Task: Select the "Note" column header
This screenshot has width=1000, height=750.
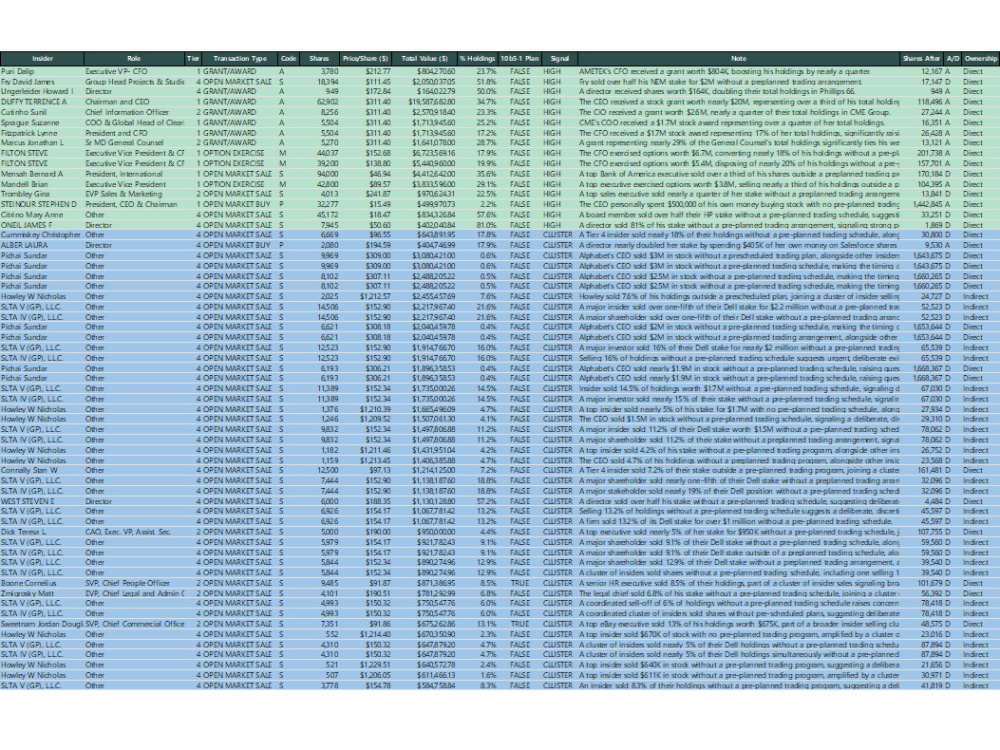Action: point(739,59)
